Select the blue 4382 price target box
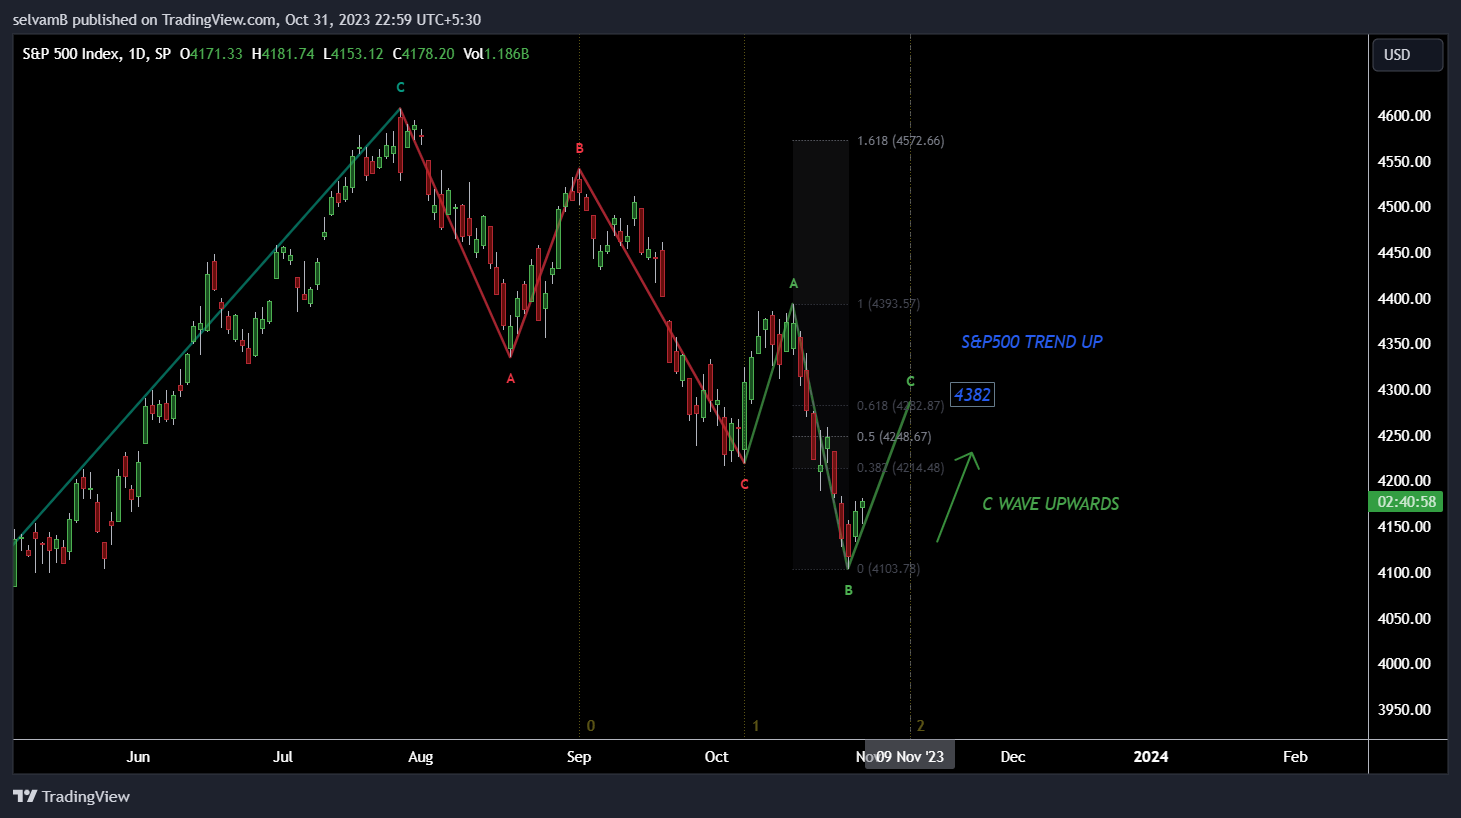 pyautogui.click(x=972, y=395)
